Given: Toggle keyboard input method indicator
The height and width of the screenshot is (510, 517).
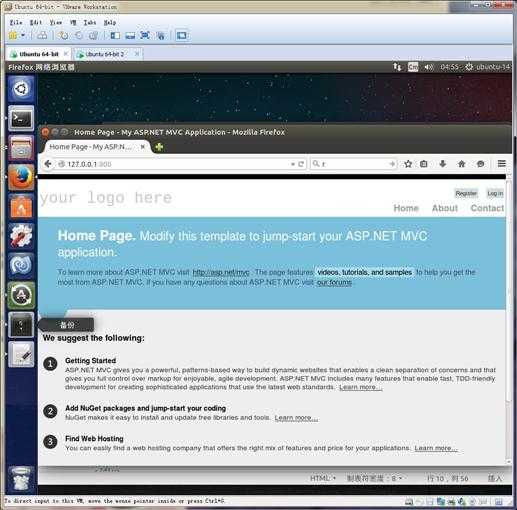Looking at the screenshot, I should (413, 67).
